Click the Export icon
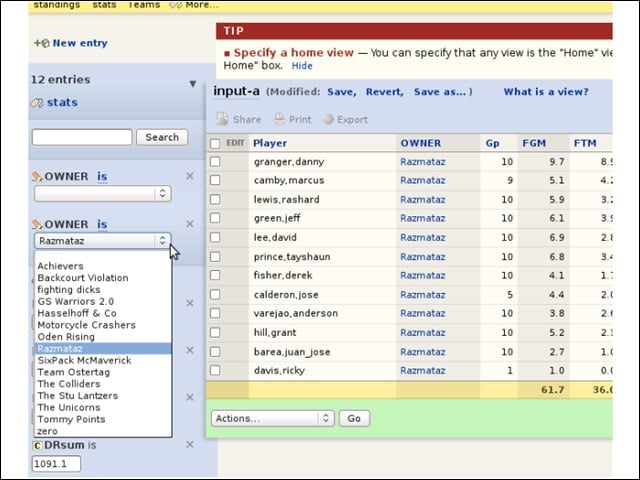The width and height of the screenshot is (640, 480). click(x=328, y=119)
